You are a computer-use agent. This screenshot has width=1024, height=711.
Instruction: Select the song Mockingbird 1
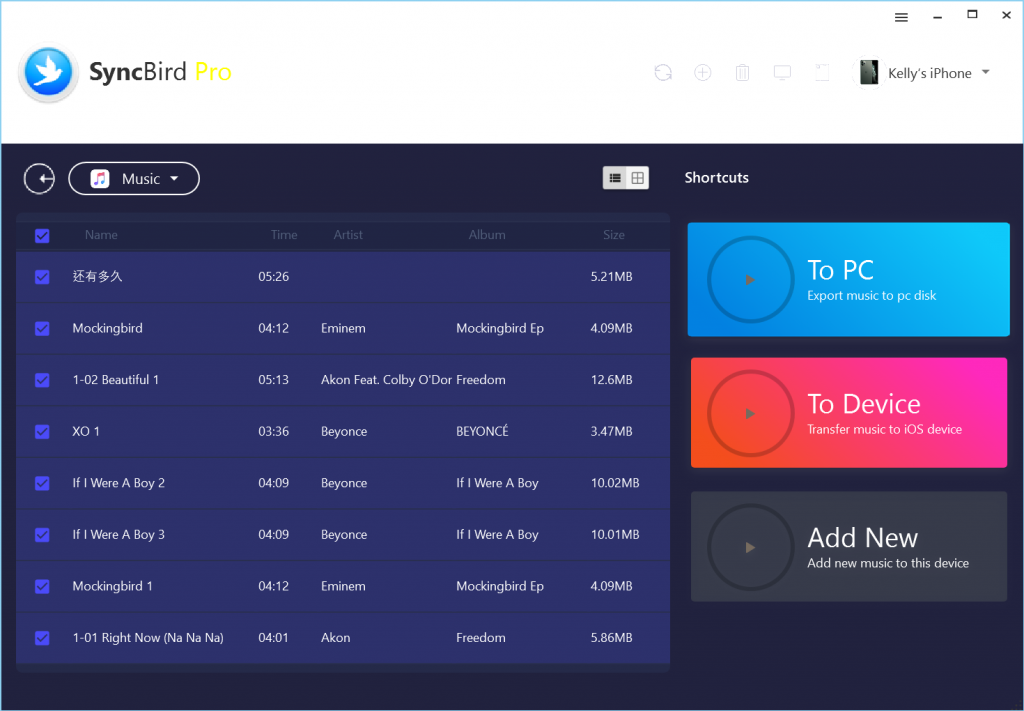tap(112, 586)
